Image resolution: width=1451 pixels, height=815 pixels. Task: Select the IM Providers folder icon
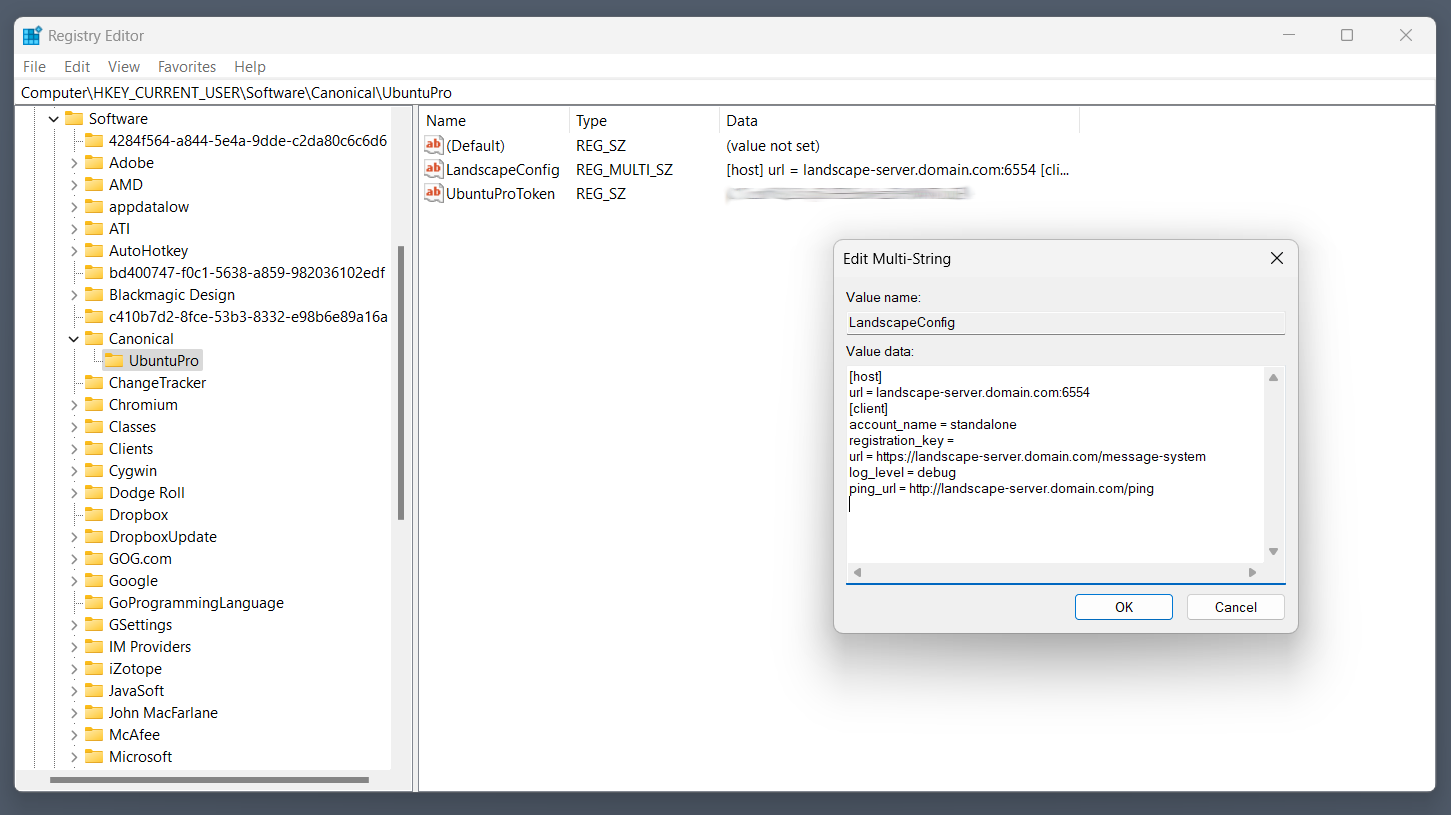pos(94,647)
